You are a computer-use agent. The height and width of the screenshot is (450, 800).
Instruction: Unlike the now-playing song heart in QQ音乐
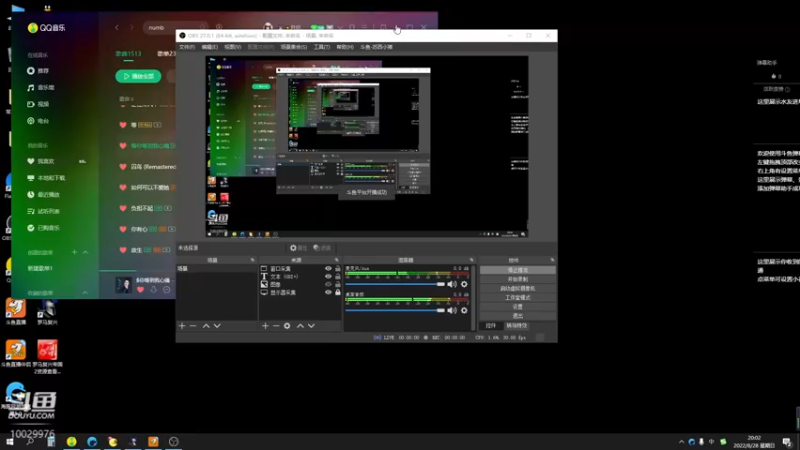coord(140,290)
